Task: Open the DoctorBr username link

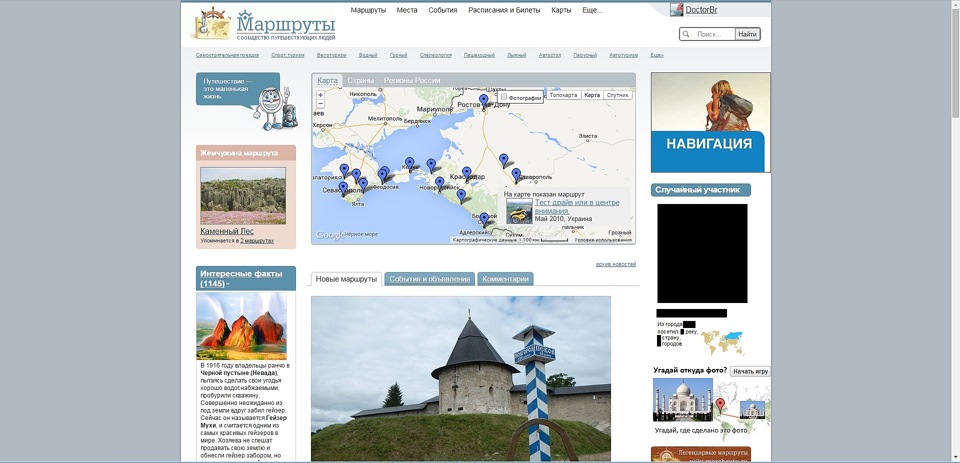Action: [x=701, y=10]
